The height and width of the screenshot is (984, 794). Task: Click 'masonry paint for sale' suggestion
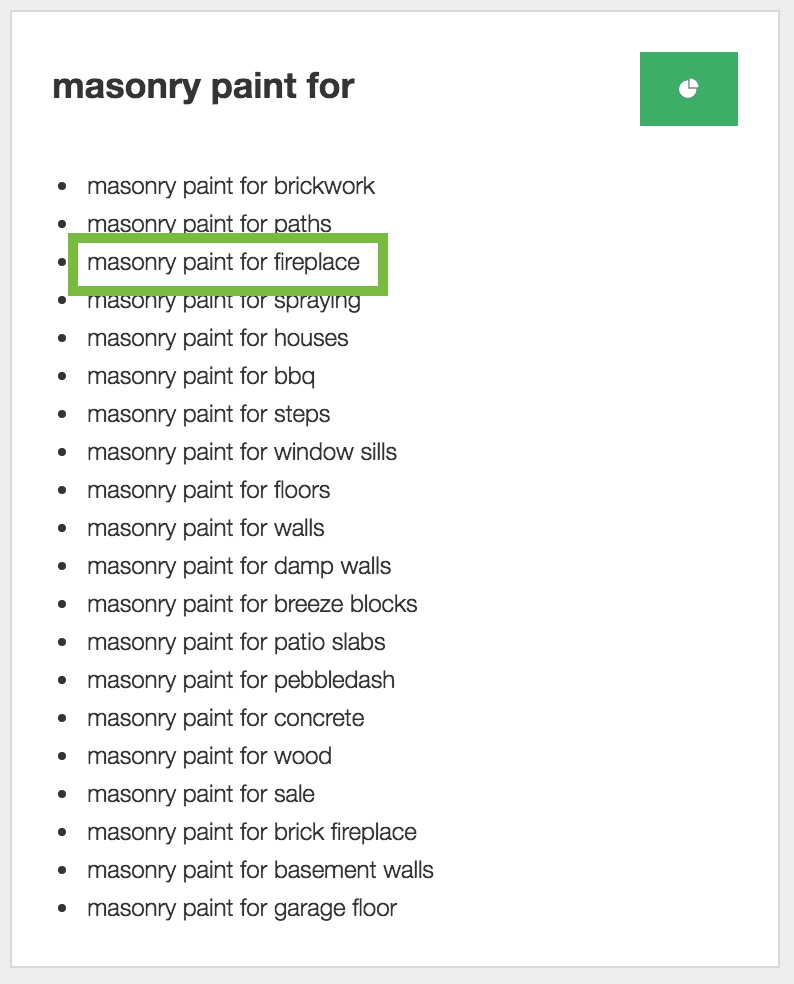(x=200, y=794)
